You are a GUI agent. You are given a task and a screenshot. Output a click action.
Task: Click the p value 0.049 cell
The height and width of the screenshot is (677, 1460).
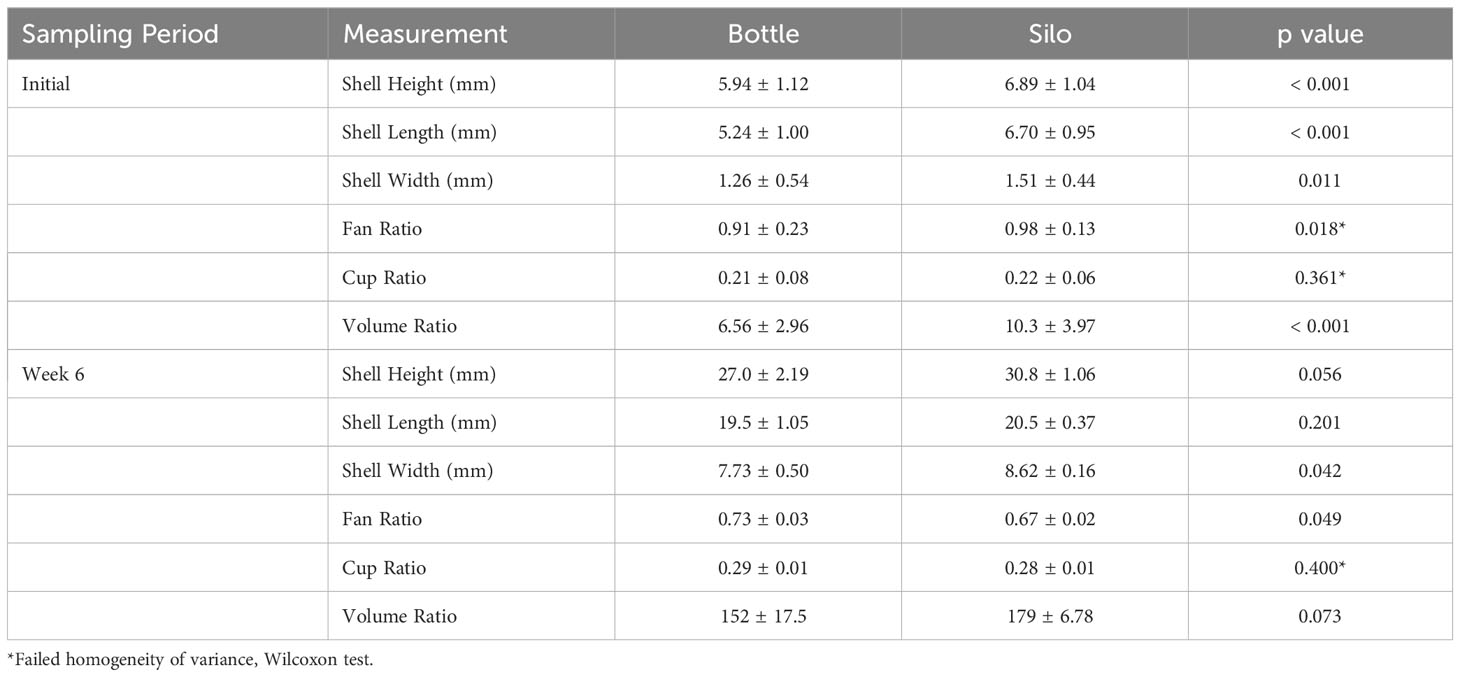tap(1320, 519)
